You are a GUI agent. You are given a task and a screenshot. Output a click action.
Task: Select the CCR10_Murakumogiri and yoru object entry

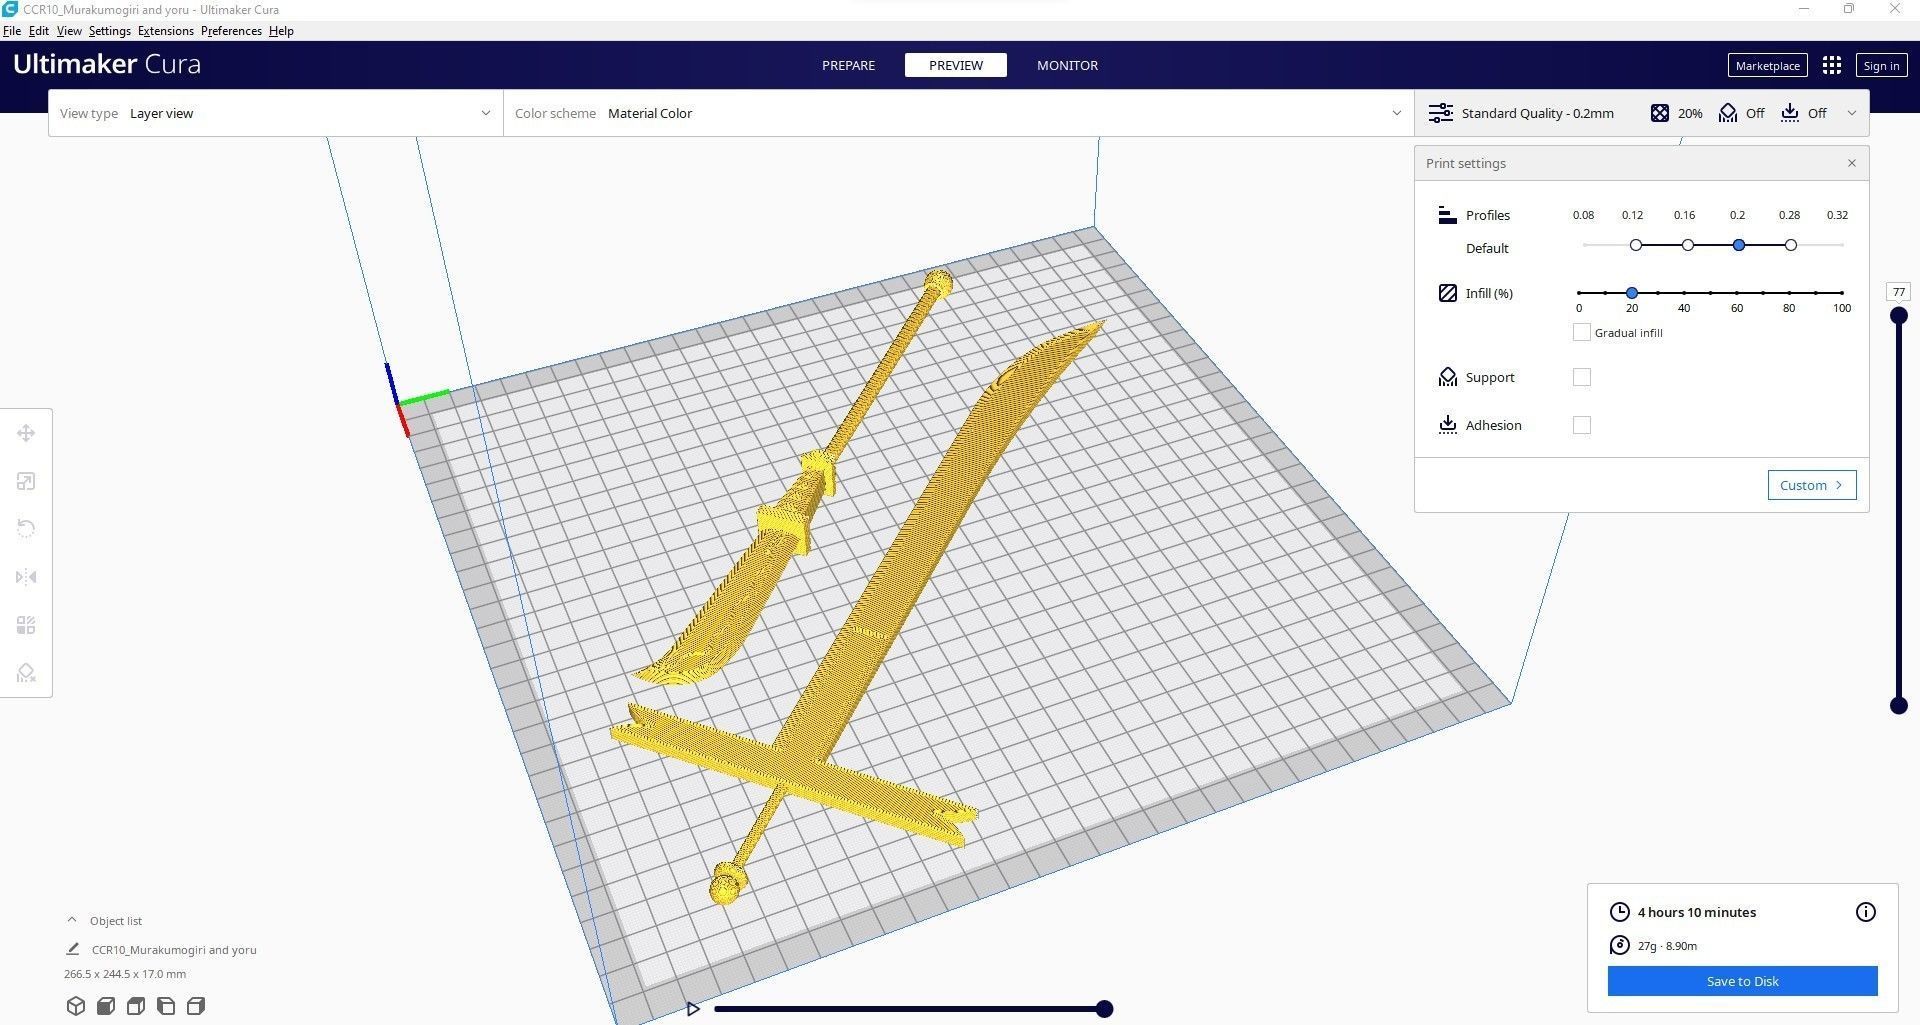(174, 949)
